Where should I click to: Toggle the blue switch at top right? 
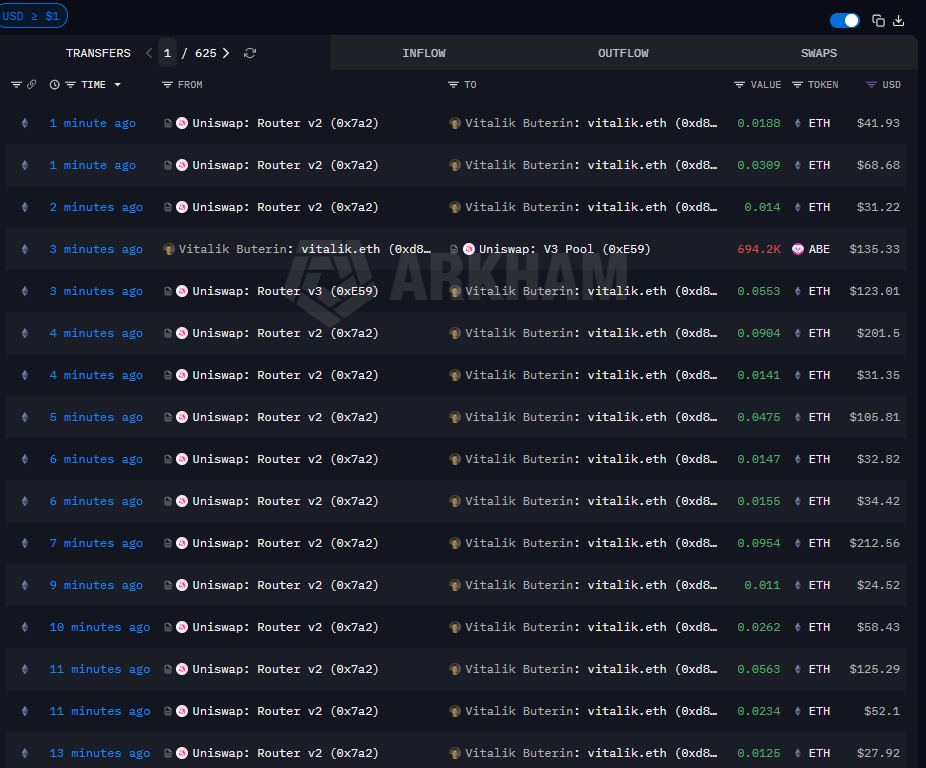coord(844,21)
